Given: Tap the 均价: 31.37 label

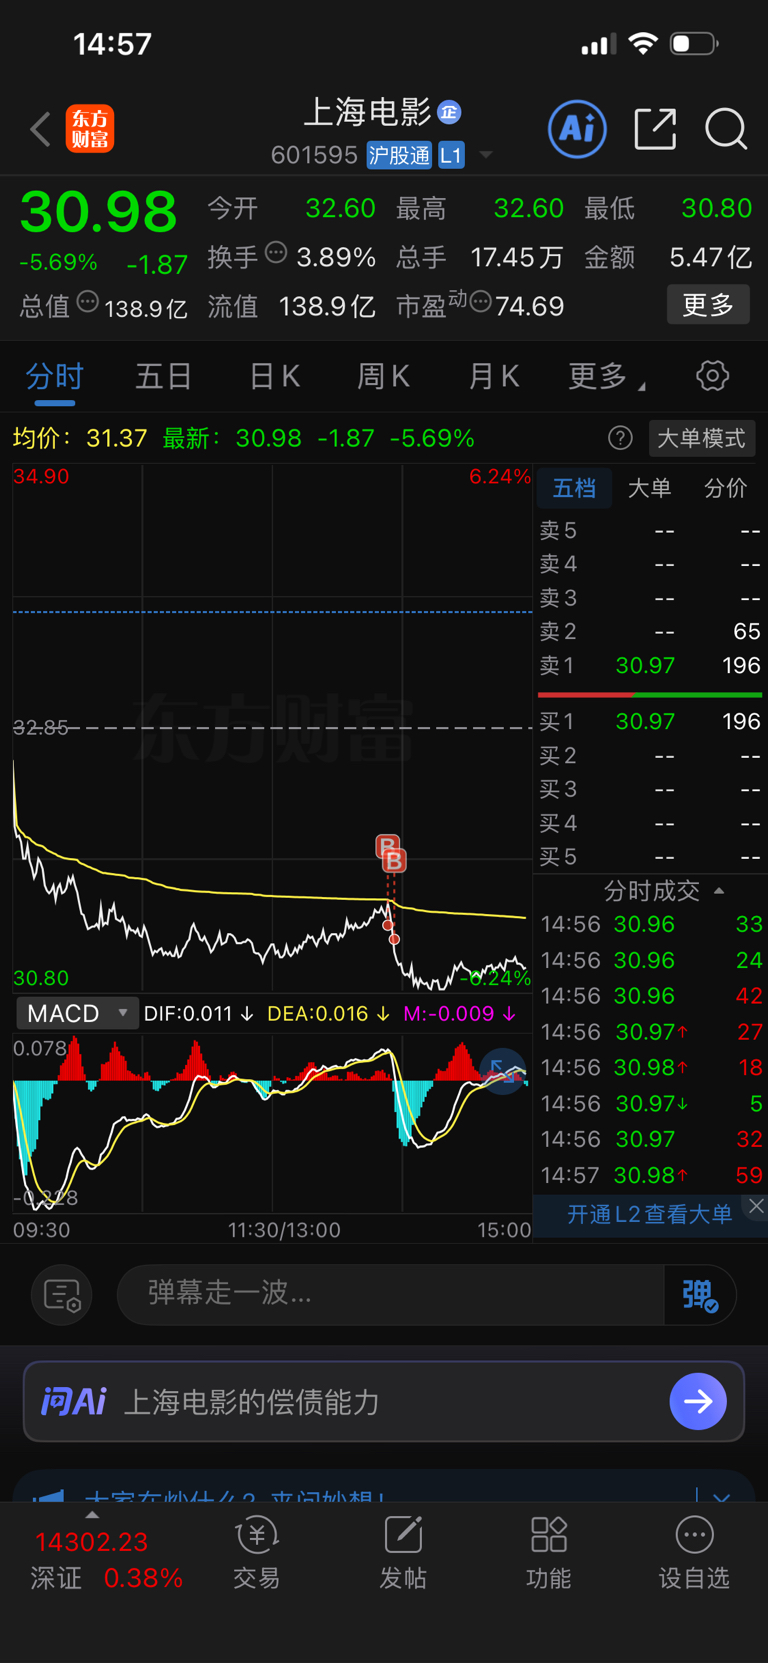Looking at the screenshot, I should click(x=80, y=438).
